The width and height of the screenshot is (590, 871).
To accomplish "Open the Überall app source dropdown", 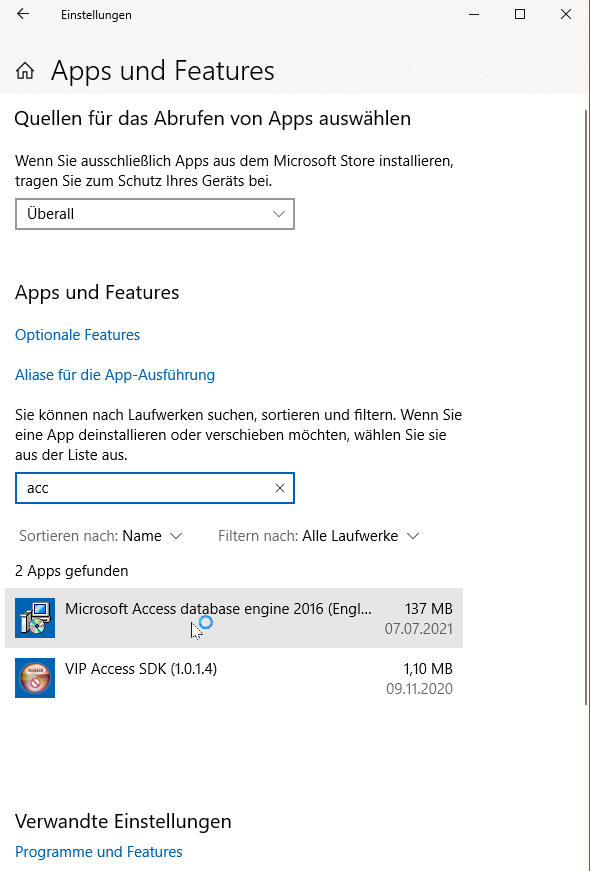I will pos(154,214).
